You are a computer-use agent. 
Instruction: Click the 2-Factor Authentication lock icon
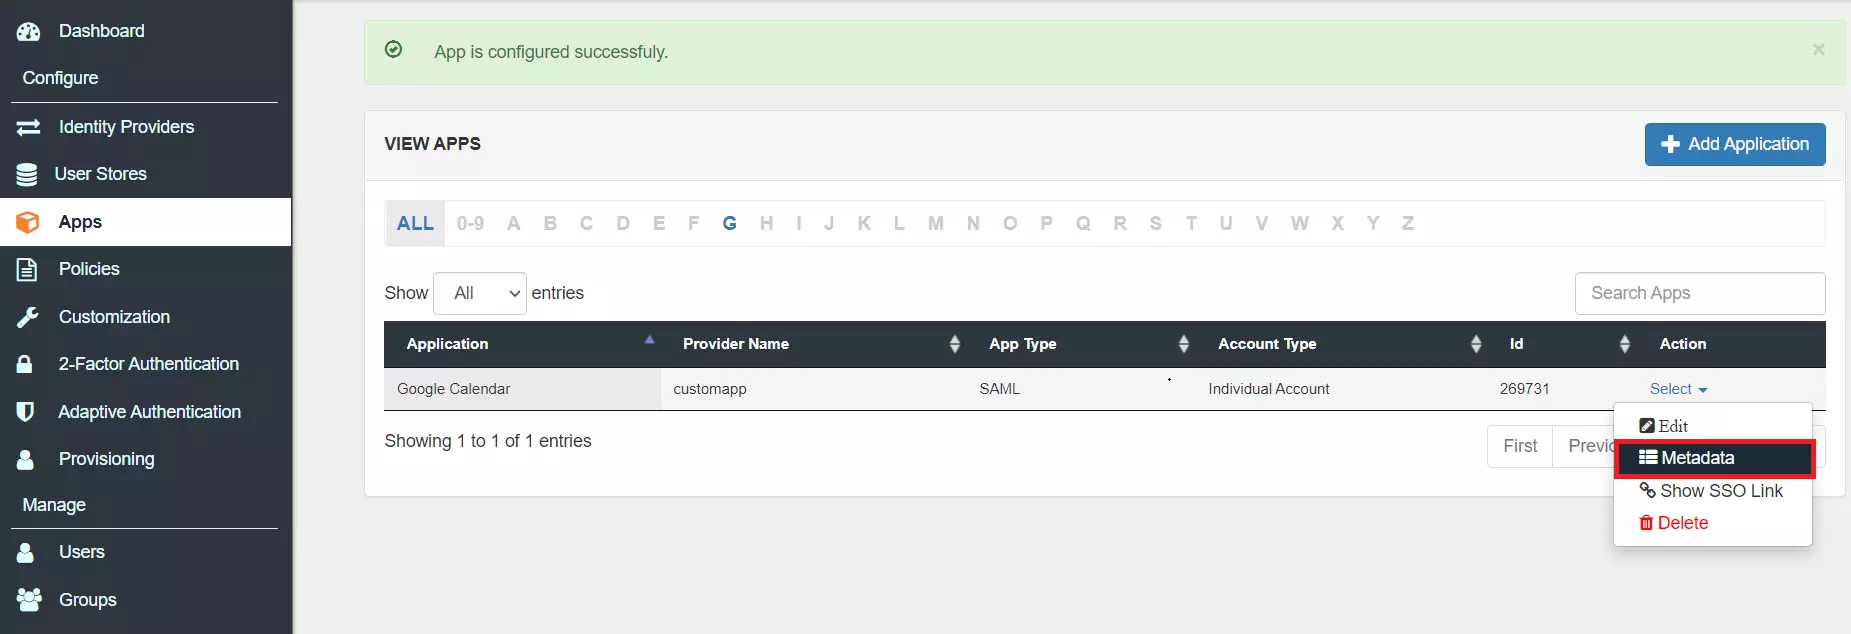pos(25,364)
